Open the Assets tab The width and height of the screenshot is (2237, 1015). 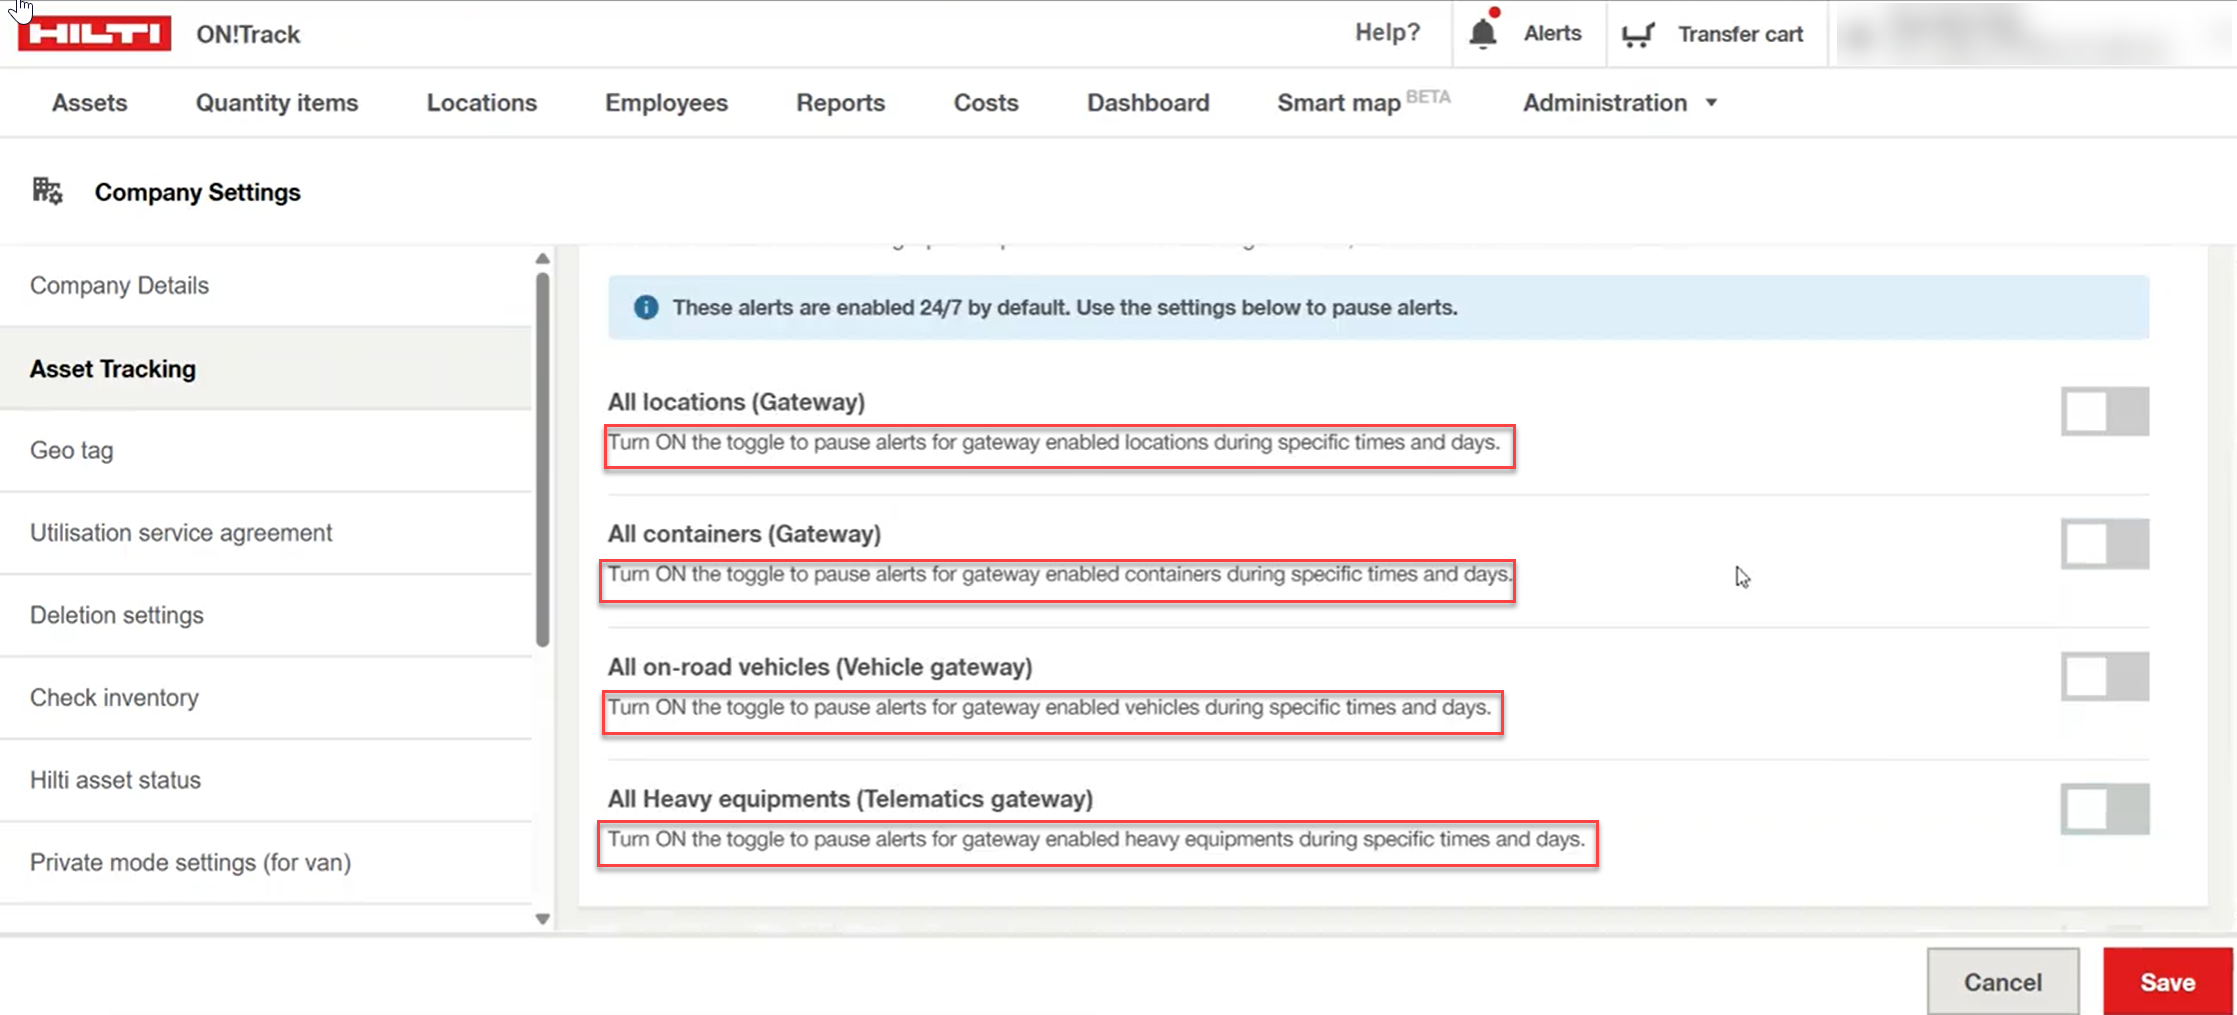90,103
